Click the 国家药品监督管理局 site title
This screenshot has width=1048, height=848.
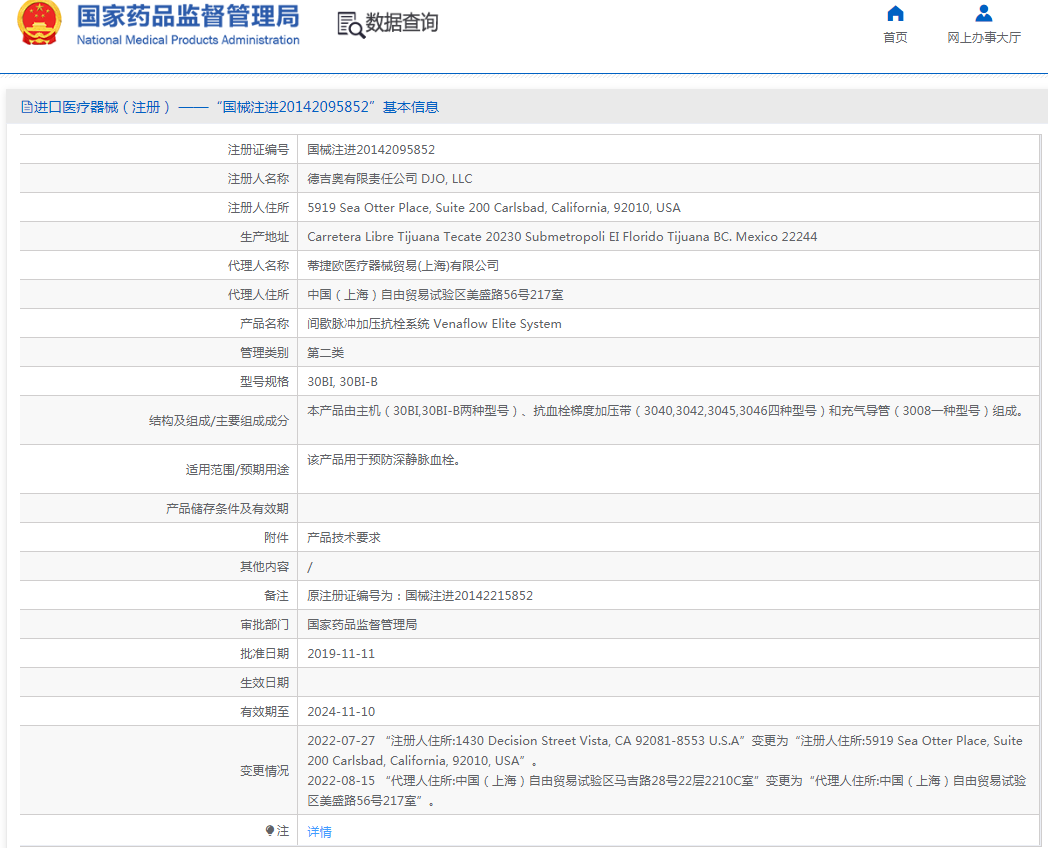(x=188, y=16)
